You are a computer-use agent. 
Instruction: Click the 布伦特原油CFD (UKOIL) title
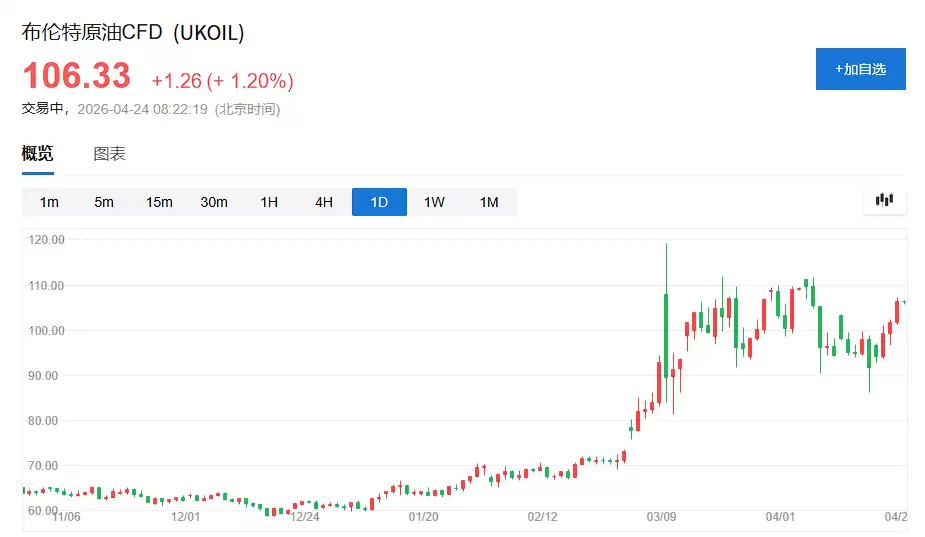(x=133, y=32)
